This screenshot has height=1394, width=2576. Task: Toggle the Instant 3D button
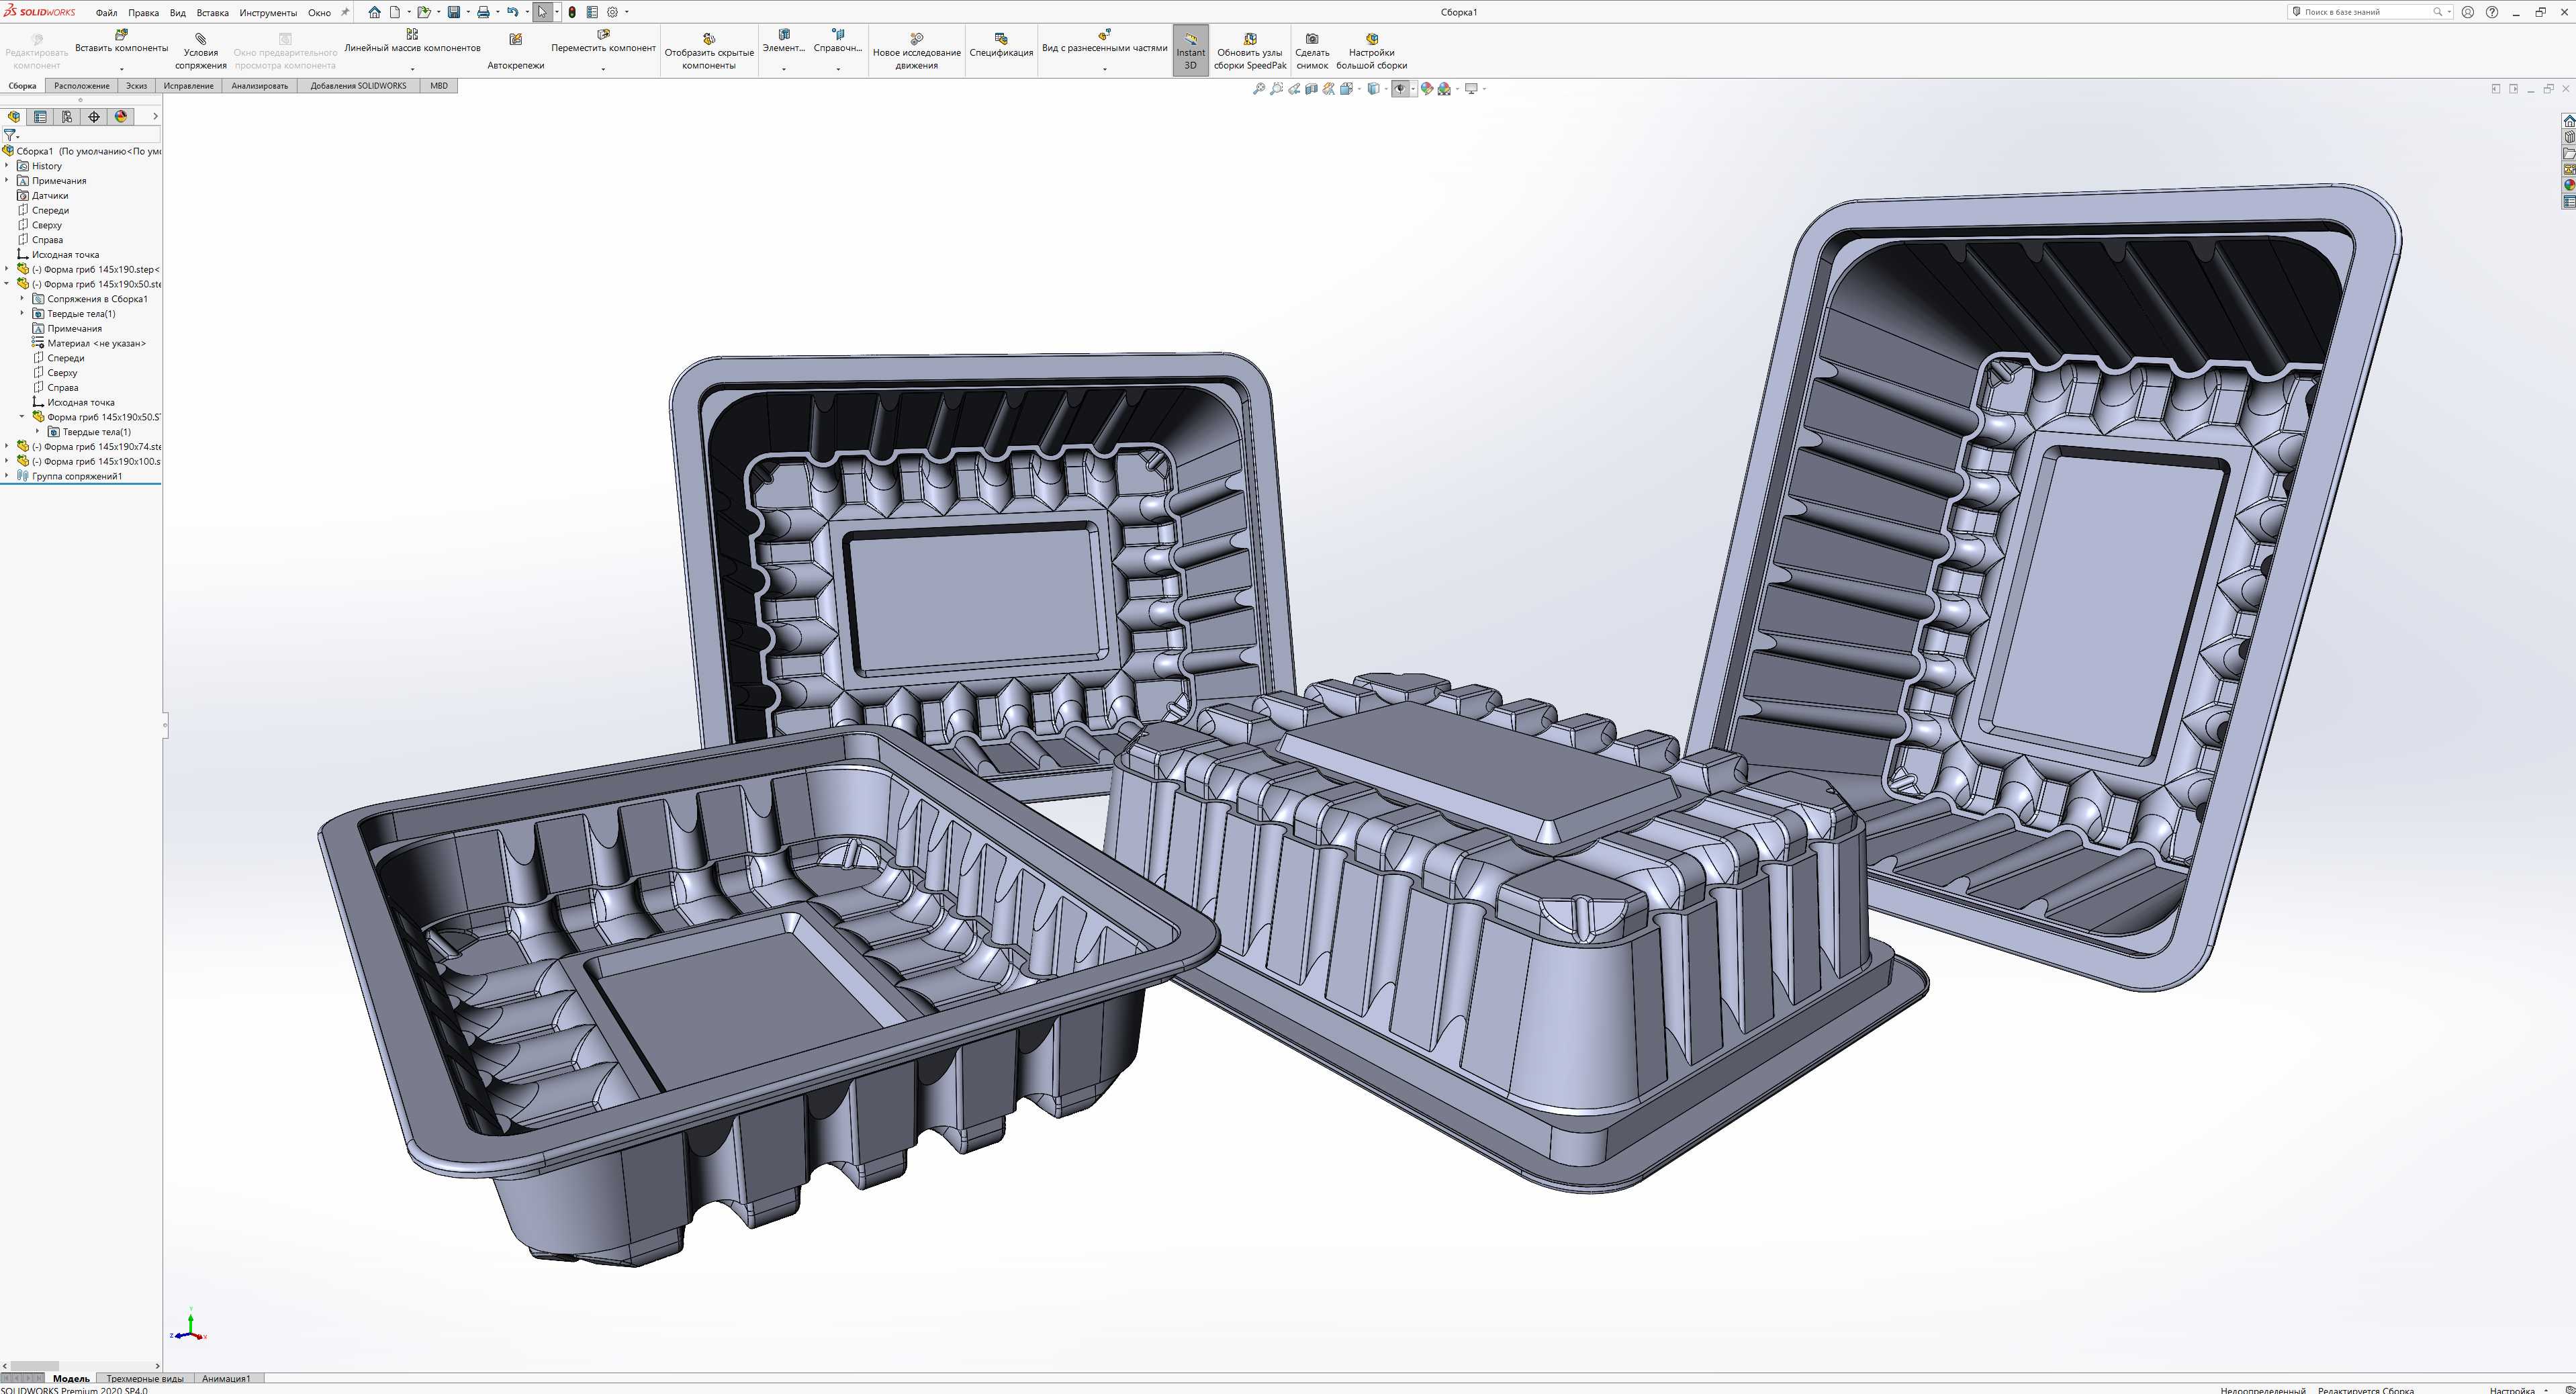(x=1190, y=51)
